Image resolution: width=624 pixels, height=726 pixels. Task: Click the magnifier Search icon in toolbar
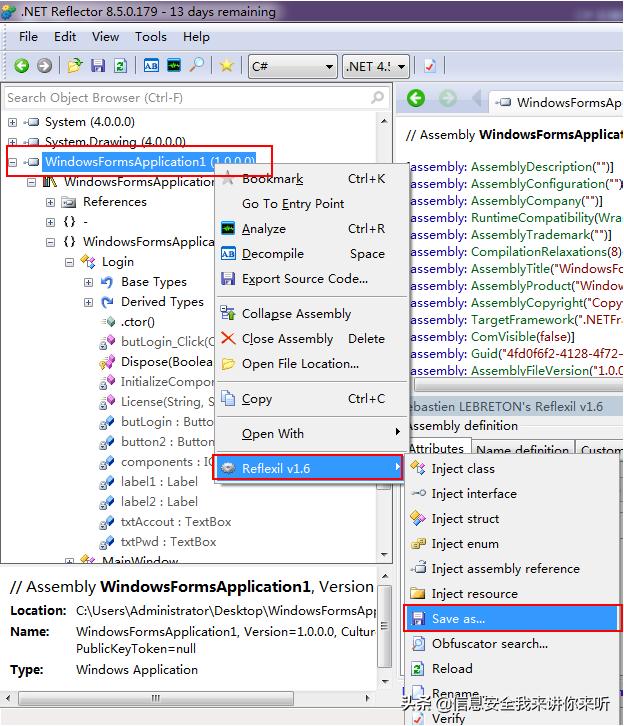197,66
